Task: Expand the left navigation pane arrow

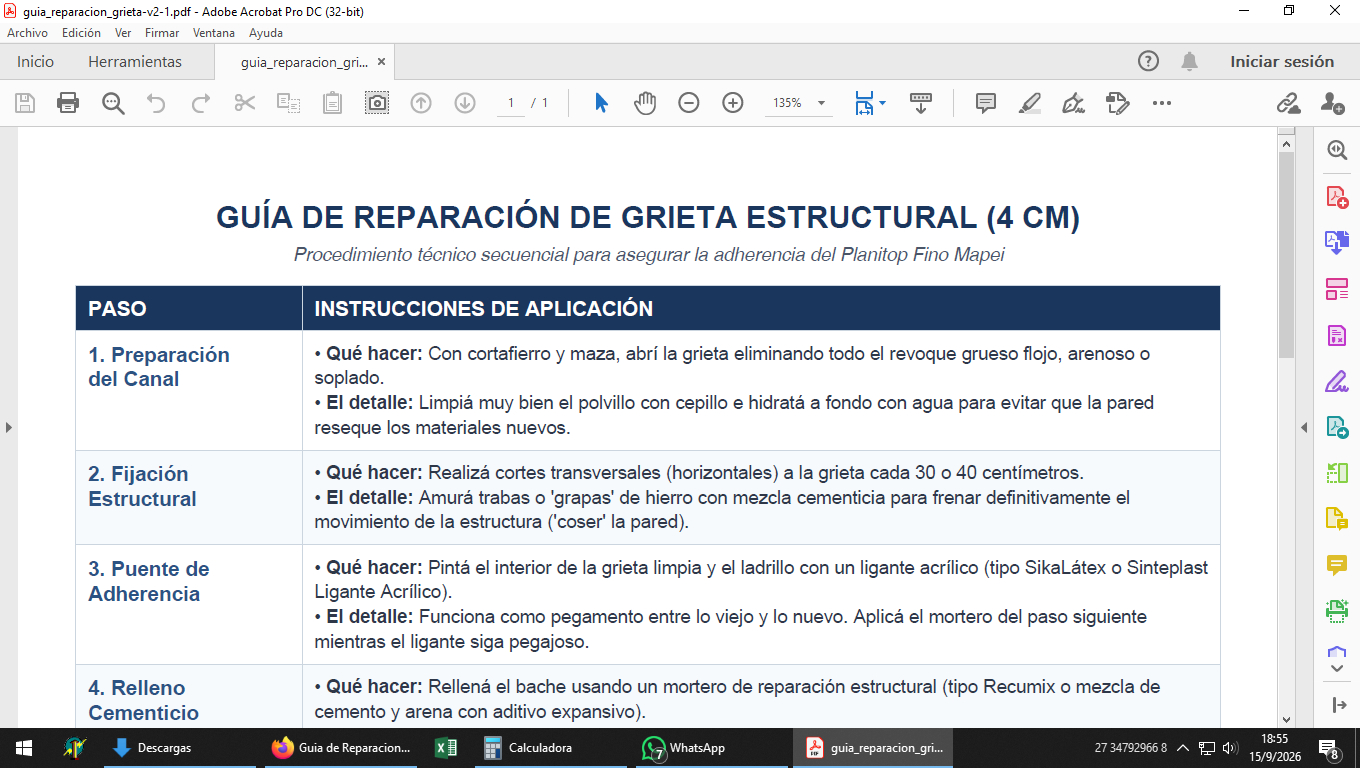Action: pyautogui.click(x=9, y=427)
